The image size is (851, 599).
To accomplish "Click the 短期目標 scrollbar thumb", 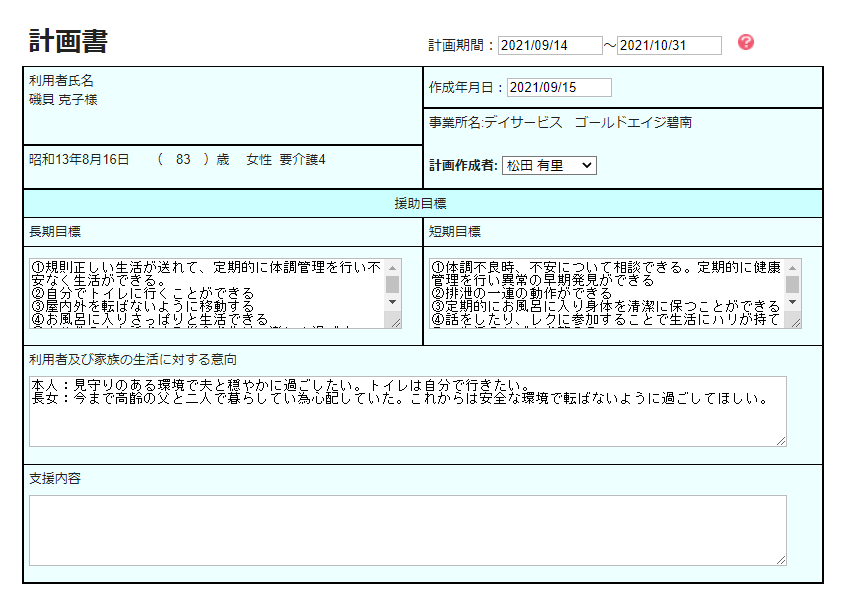I will [793, 283].
